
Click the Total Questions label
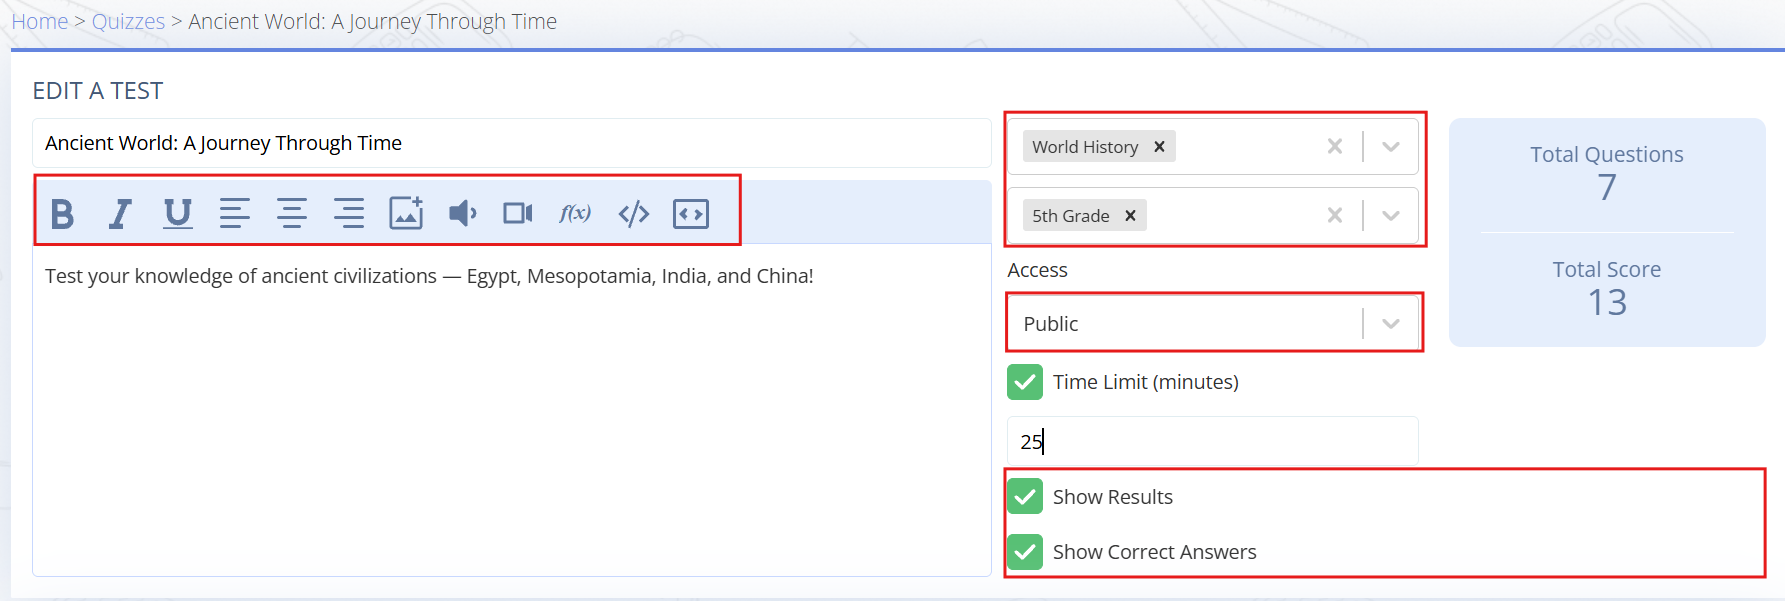pyautogui.click(x=1607, y=155)
